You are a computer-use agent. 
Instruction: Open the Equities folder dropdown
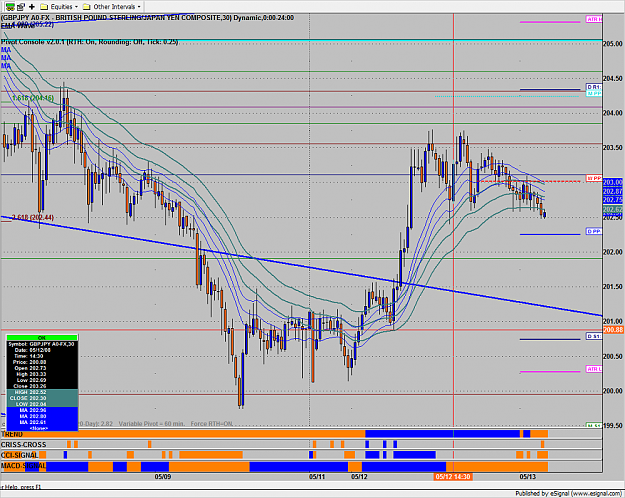[x=59, y=6]
